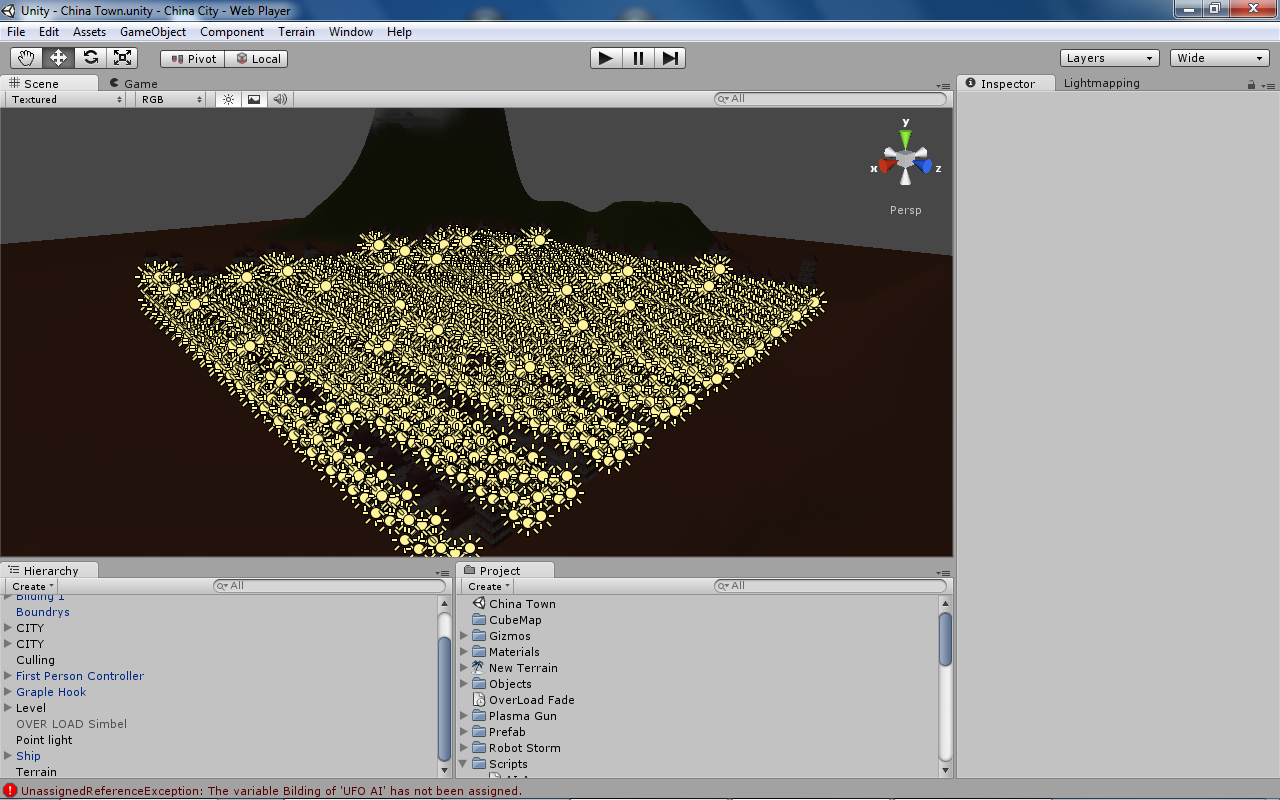This screenshot has width=1280, height=800.
Task: Open the Help menu
Action: tap(399, 32)
